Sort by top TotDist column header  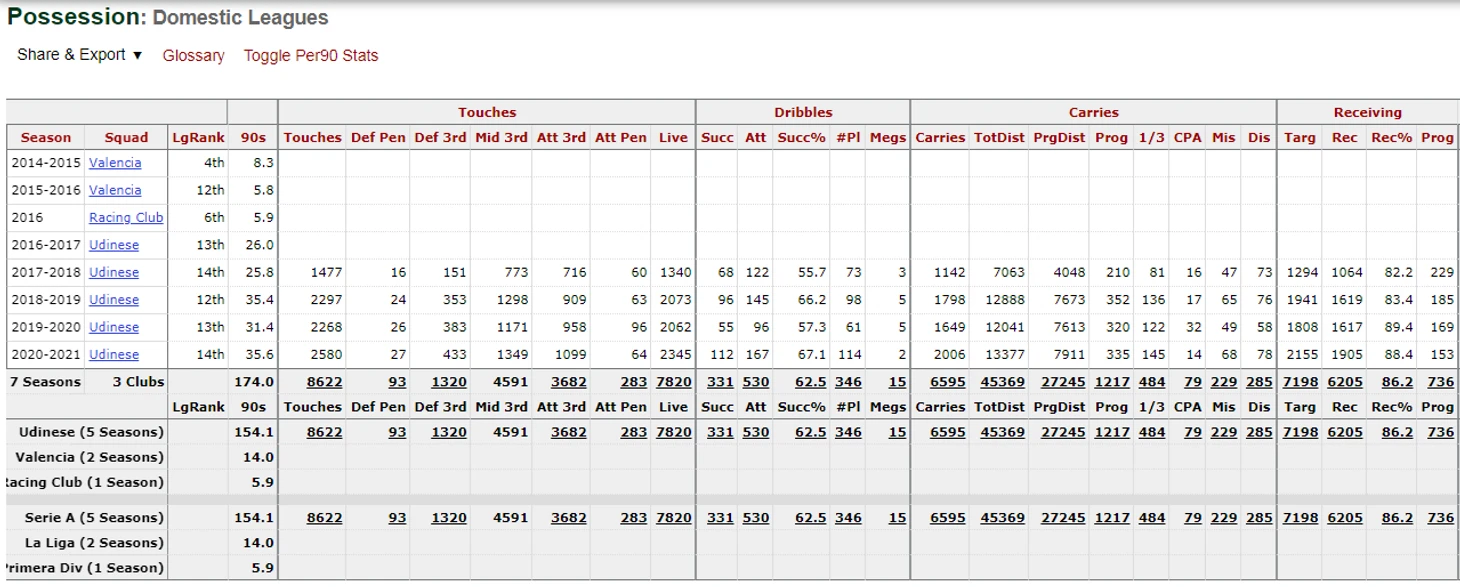click(x=999, y=138)
